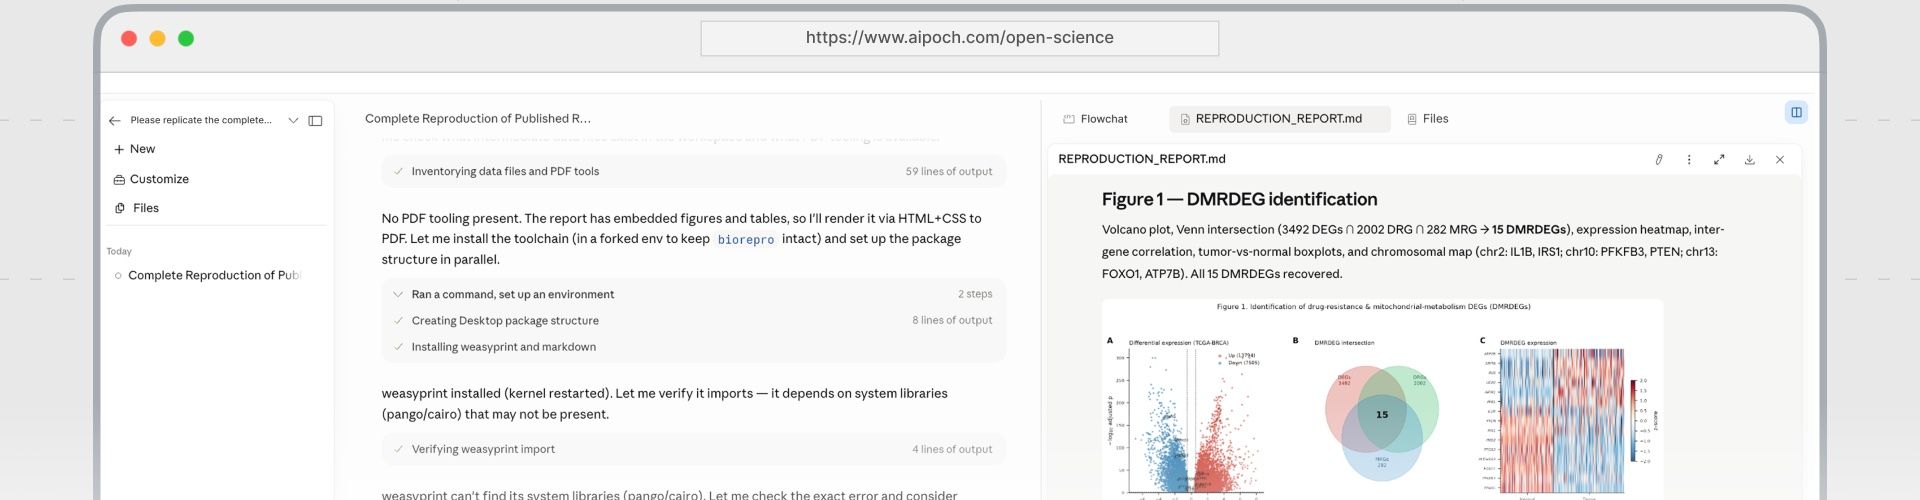Click the edit pencil icon for REPRODUCTION_REPORT.md

pyautogui.click(x=1659, y=159)
